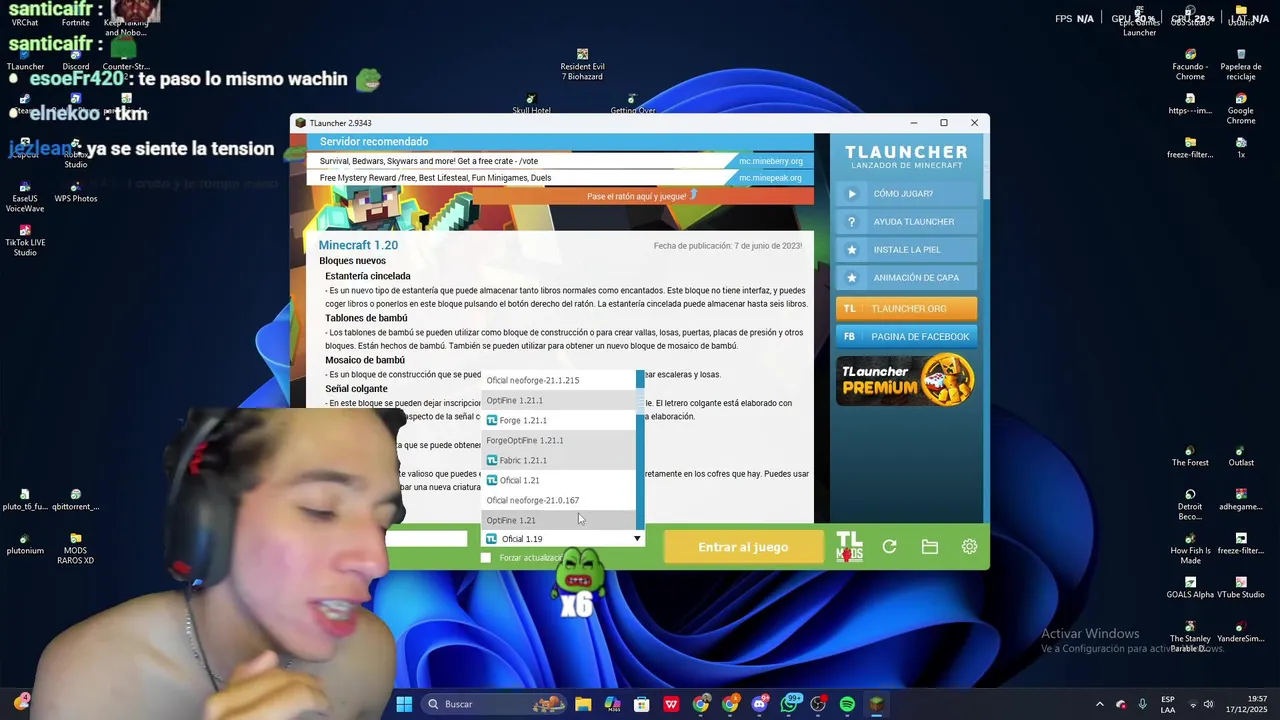Open WPS Office from the taskbar
Image resolution: width=1280 pixels, height=720 pixels.
coord(671,704)
